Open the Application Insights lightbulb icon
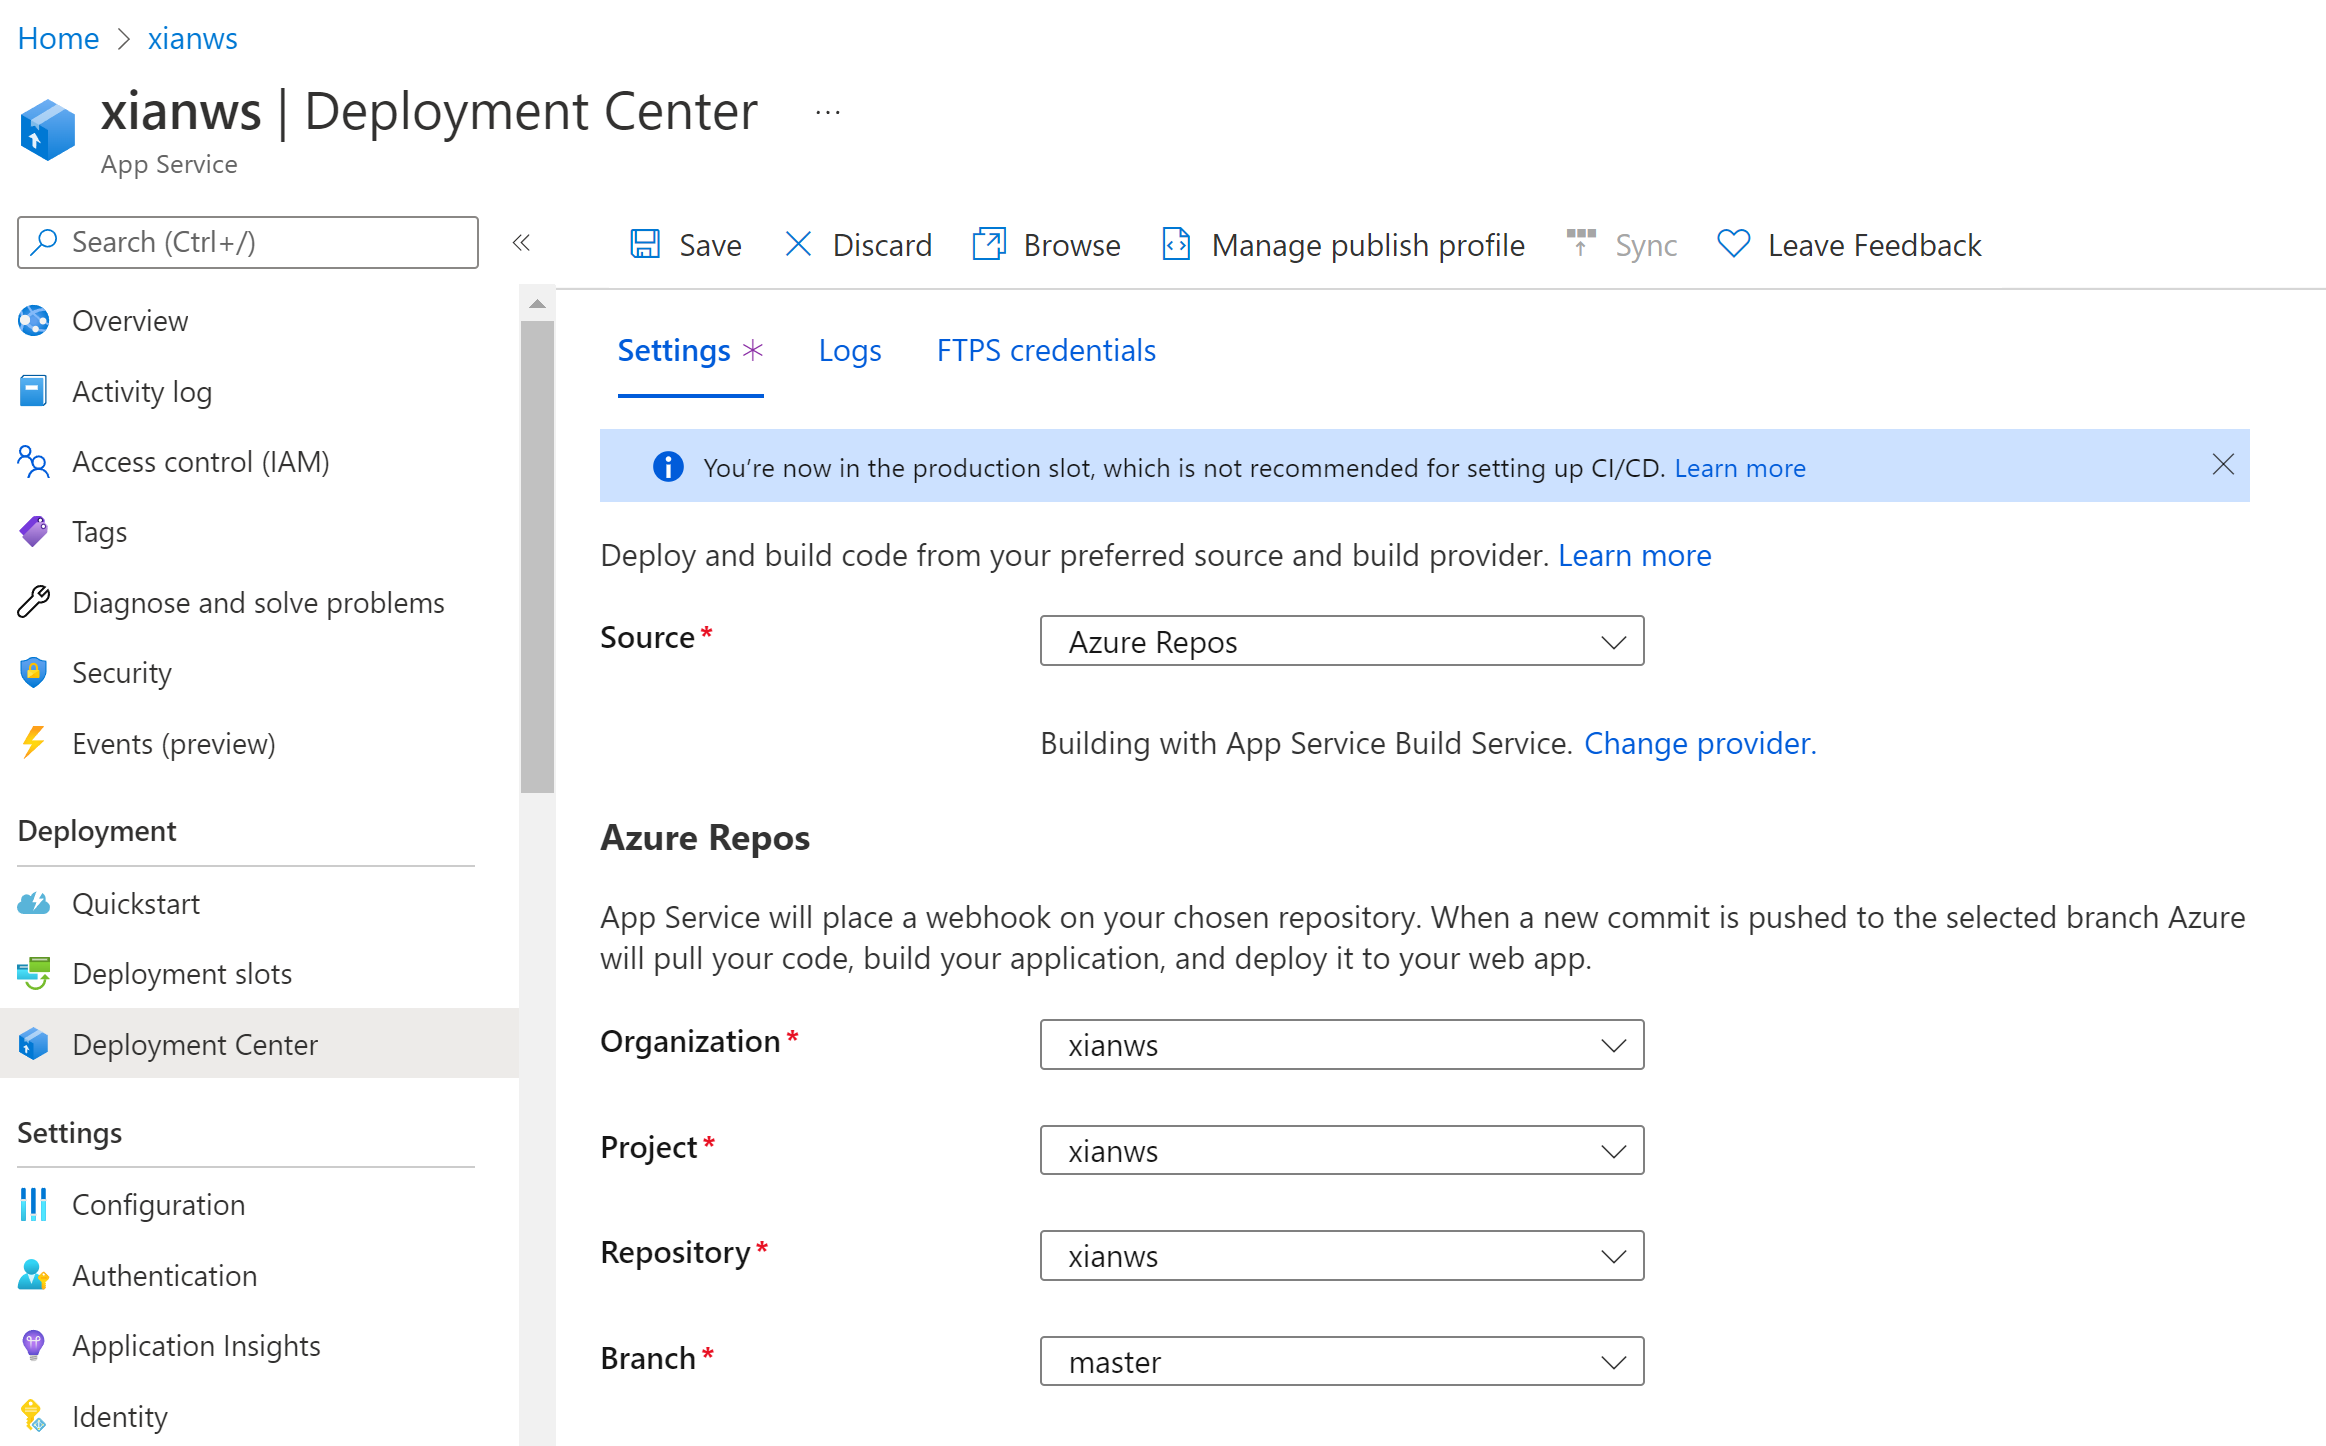The height and width of the screenshot is (1446, 2326). (34, 1345)
